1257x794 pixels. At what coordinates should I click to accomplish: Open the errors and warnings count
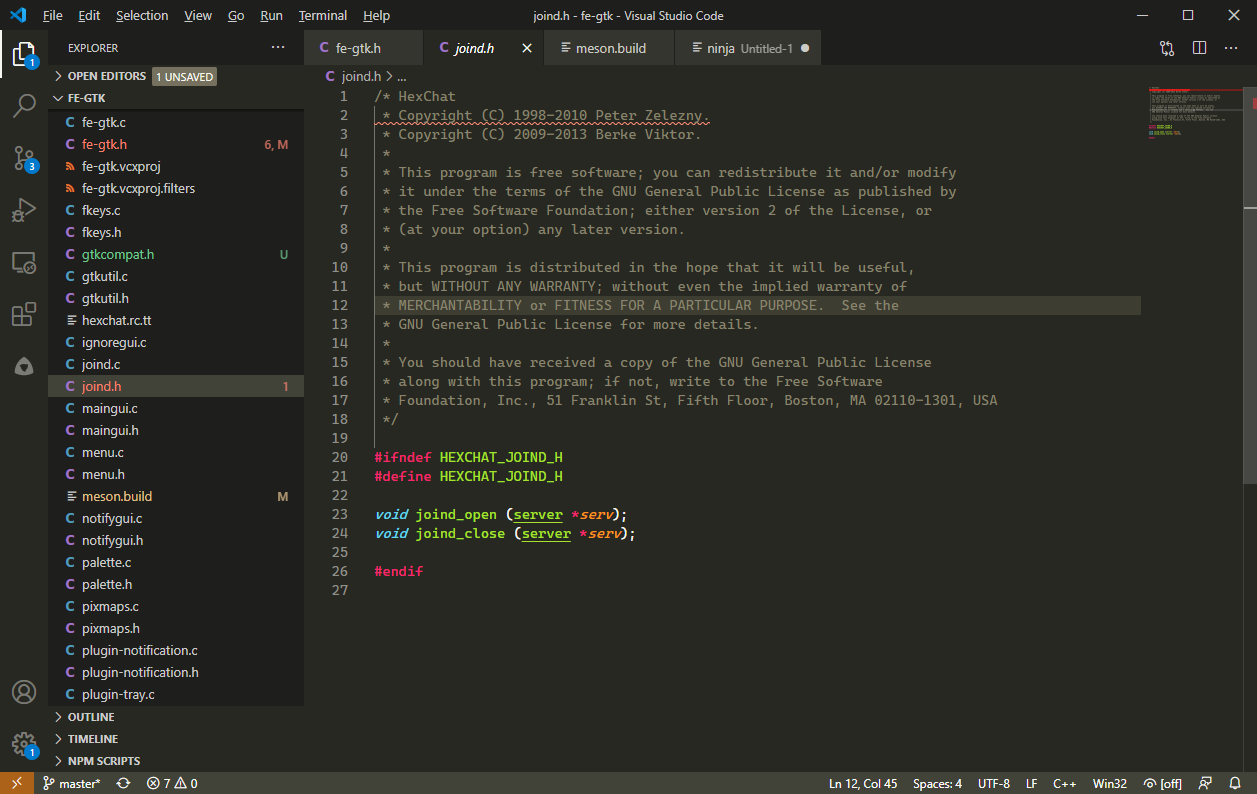coord(172,783)
